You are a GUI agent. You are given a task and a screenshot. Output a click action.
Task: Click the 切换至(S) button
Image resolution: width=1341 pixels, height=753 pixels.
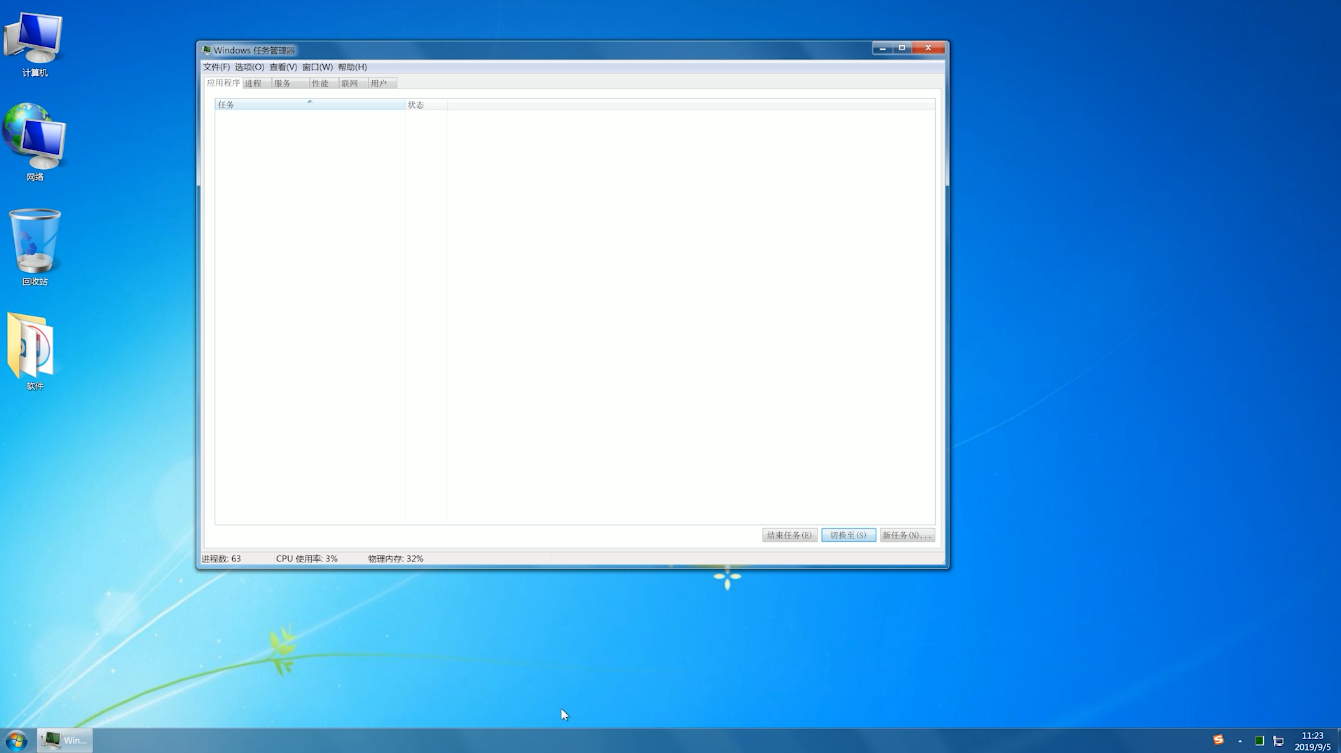(x=849, y=536)
